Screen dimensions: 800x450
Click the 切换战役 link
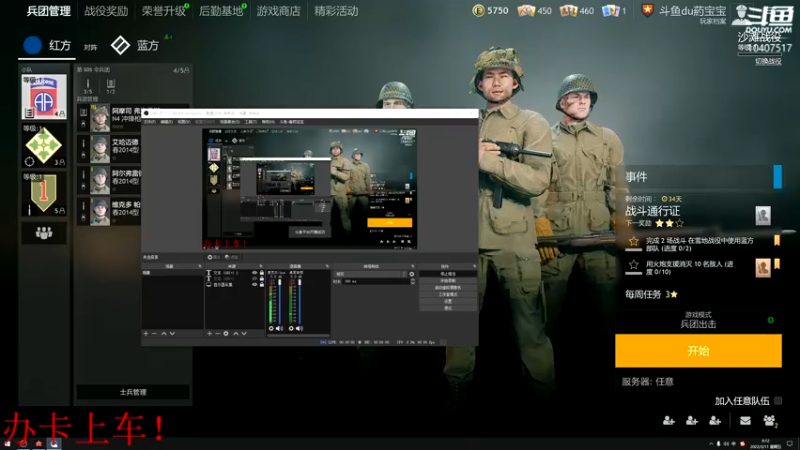[768, 61]
